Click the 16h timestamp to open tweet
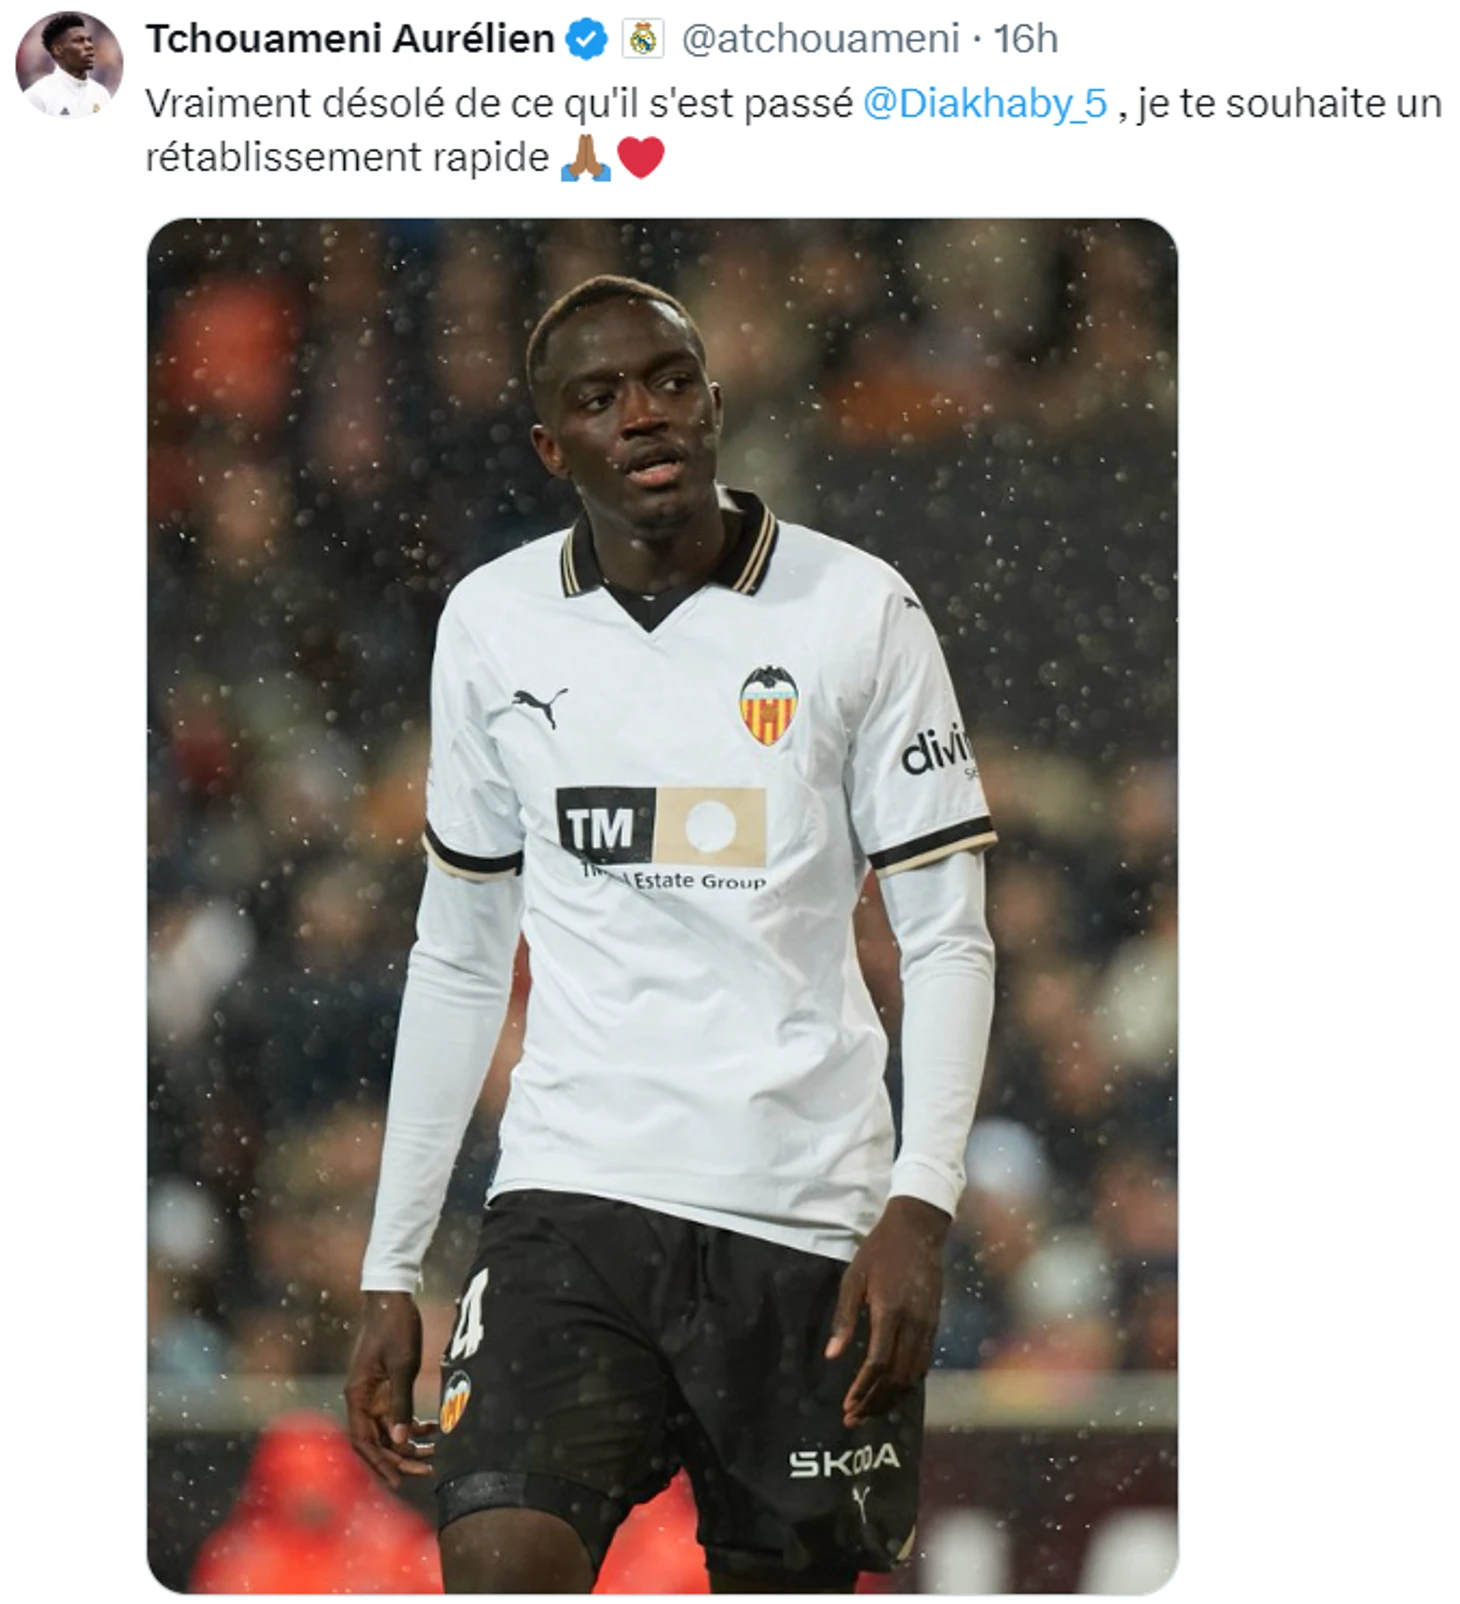1460x1604 pixels. [x=1026, y=39]
